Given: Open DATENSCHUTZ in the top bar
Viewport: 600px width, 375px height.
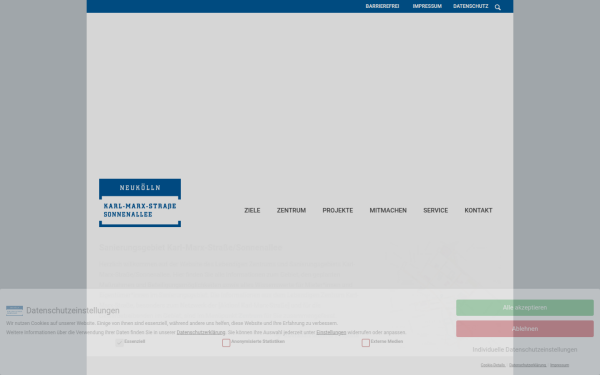Looking at the screenshot, I should [471, 6].
